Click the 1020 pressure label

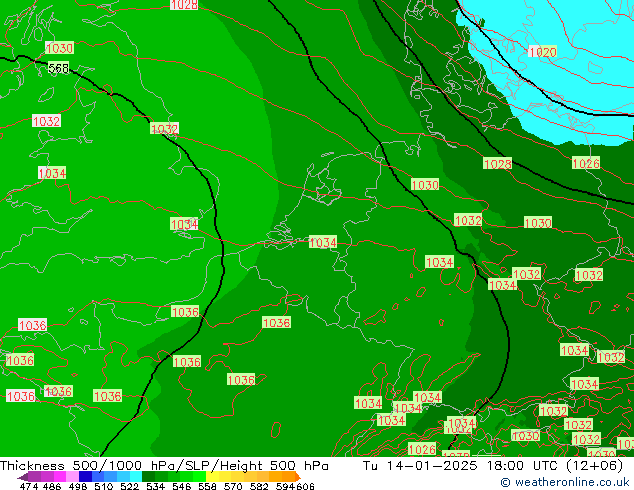542,52
